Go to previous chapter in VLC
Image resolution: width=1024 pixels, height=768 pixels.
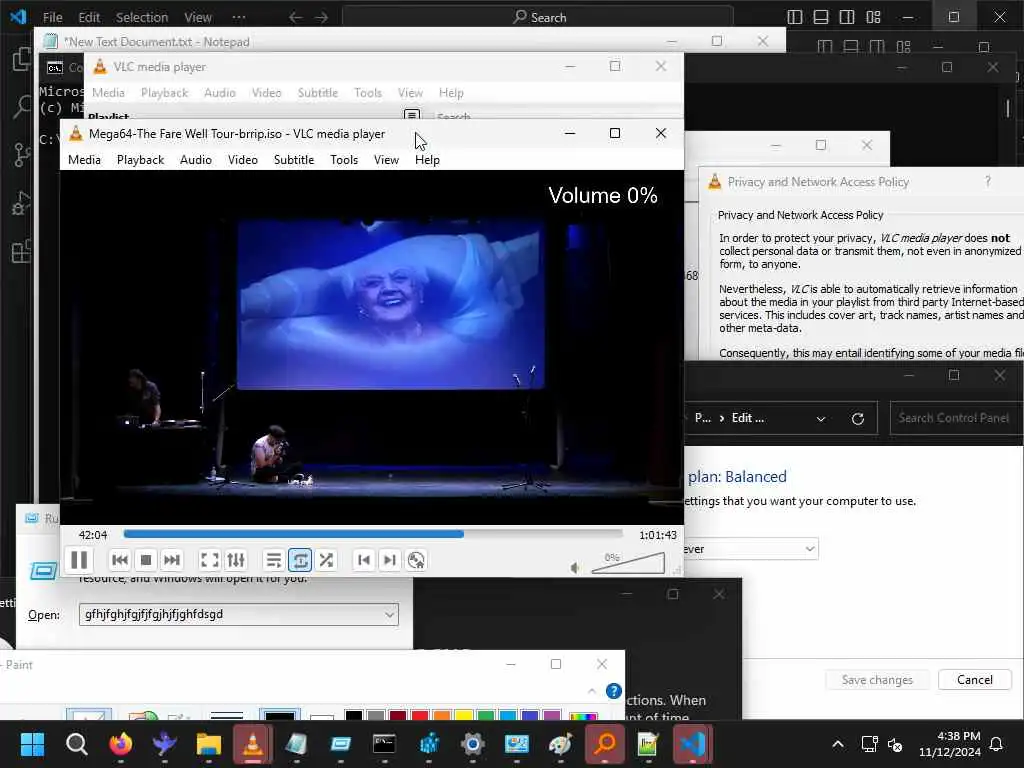coord(364,560)
